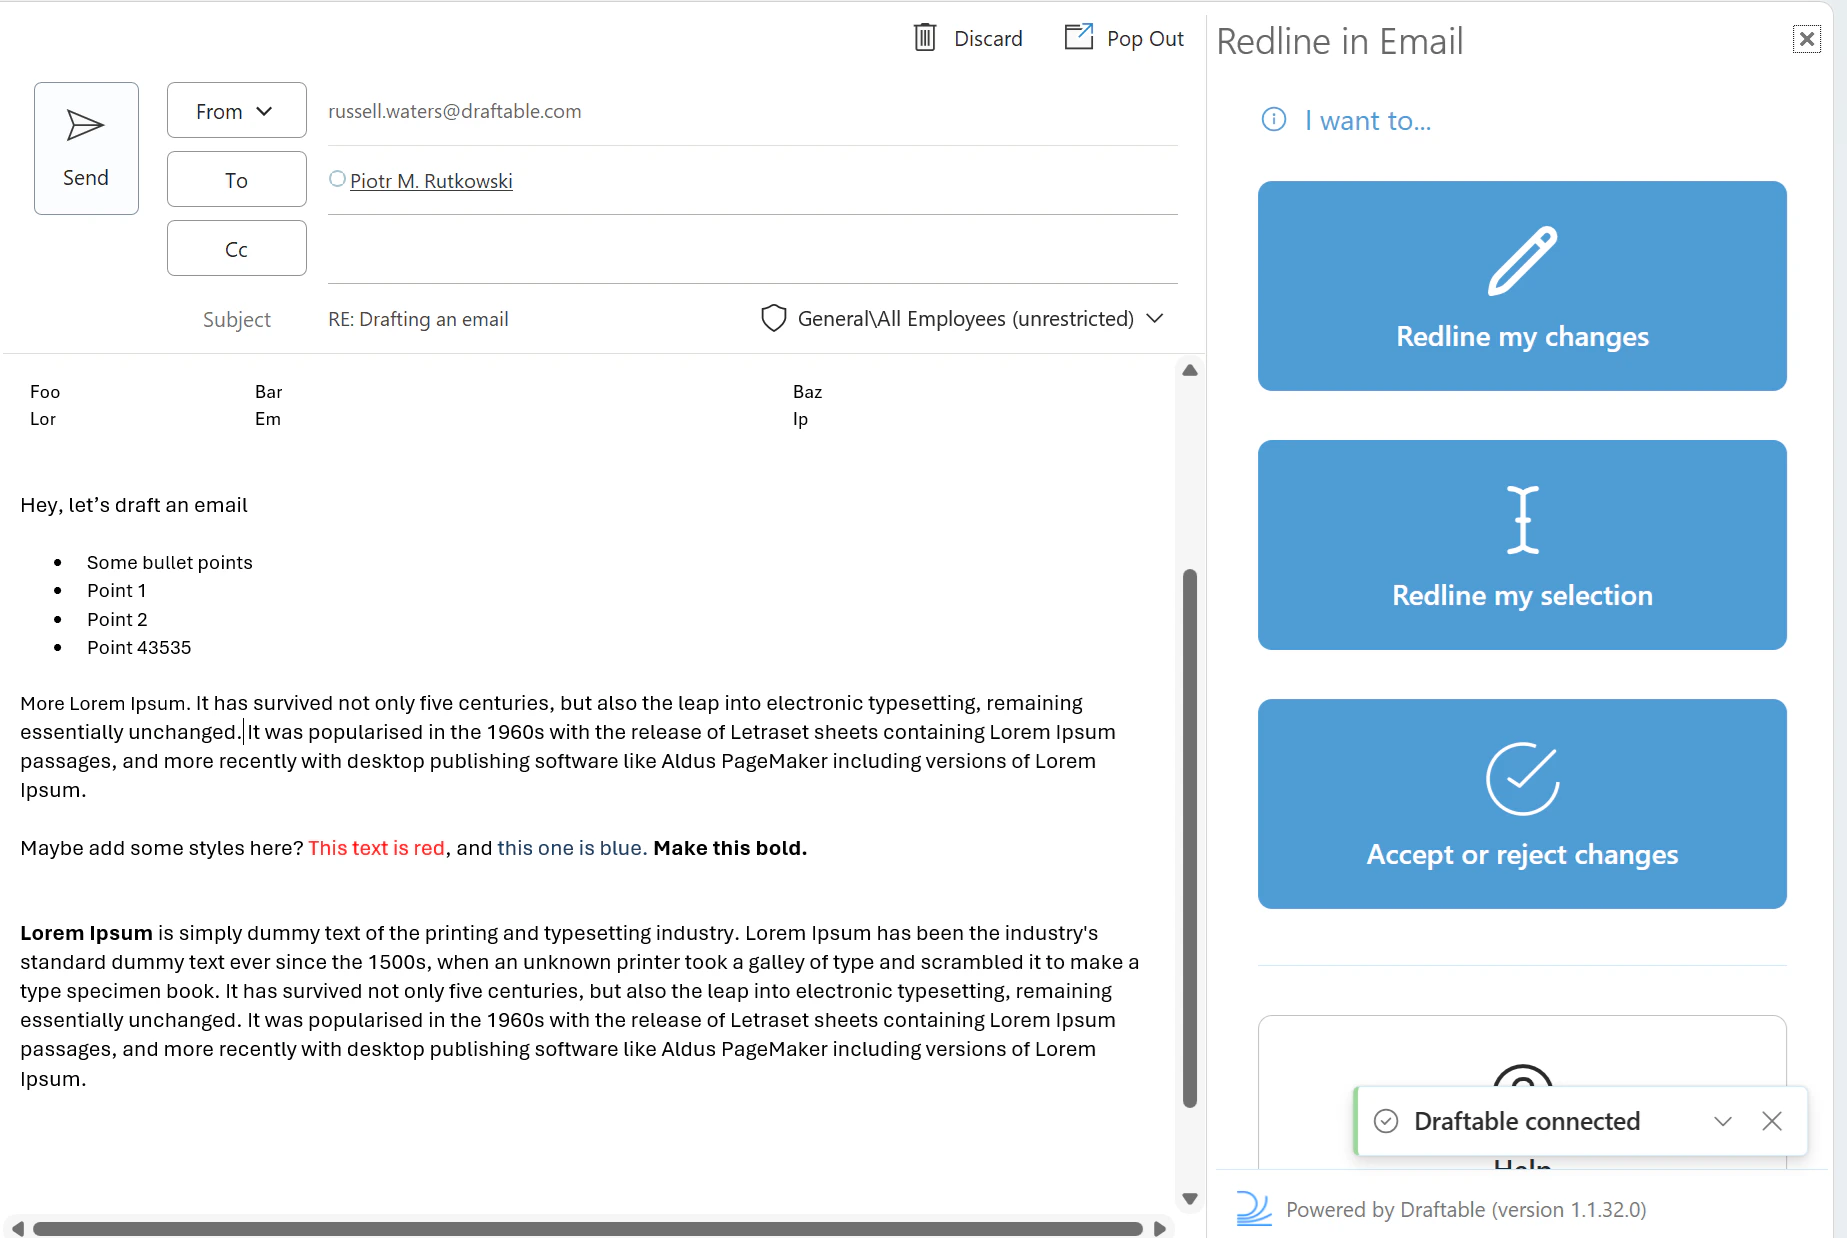
Task: Click table cell 'Lor'
Action: (43, 419)
